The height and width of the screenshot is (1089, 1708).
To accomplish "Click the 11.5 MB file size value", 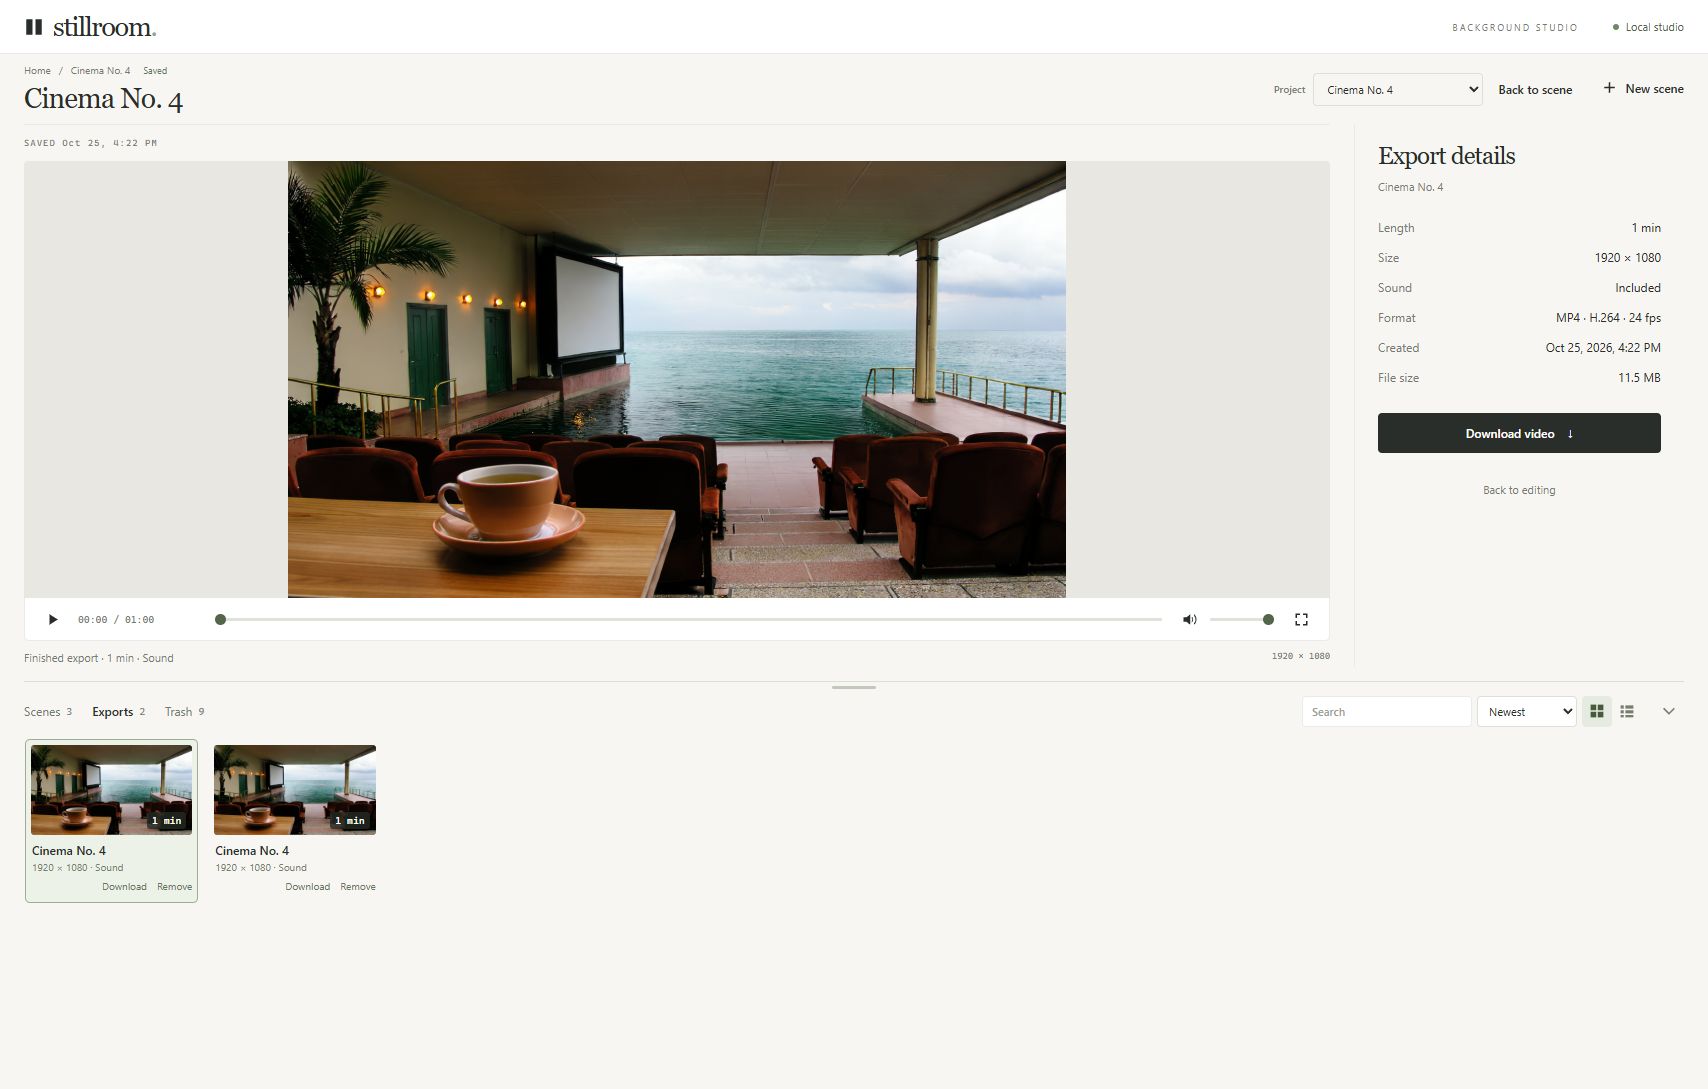I will coord(1639,378).
